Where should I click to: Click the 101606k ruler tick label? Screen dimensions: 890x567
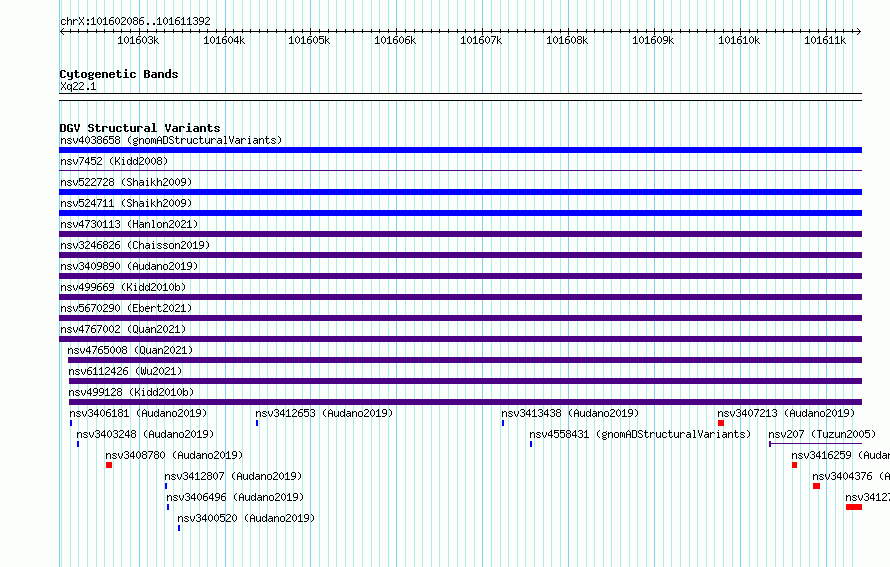pyautogui.click(x=395, y=40)
